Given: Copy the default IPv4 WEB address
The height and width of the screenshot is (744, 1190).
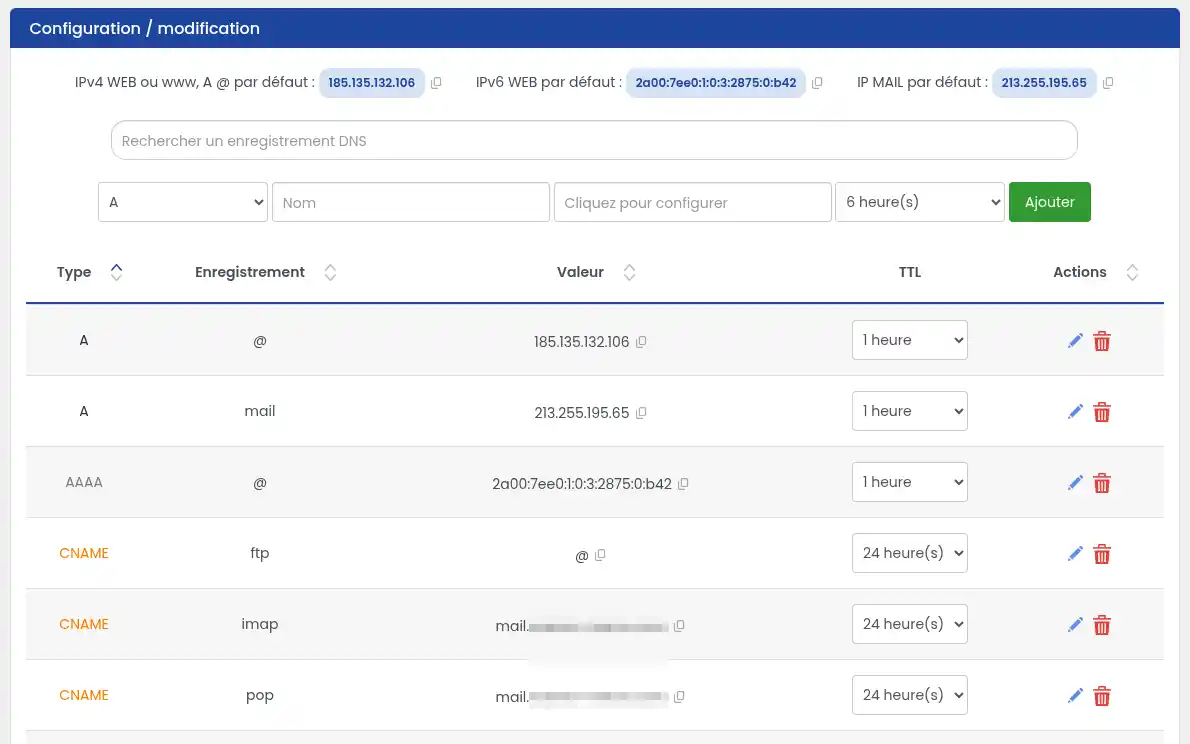Looking at the screenshot, I should pyautogui.click(x=436, y=83).
